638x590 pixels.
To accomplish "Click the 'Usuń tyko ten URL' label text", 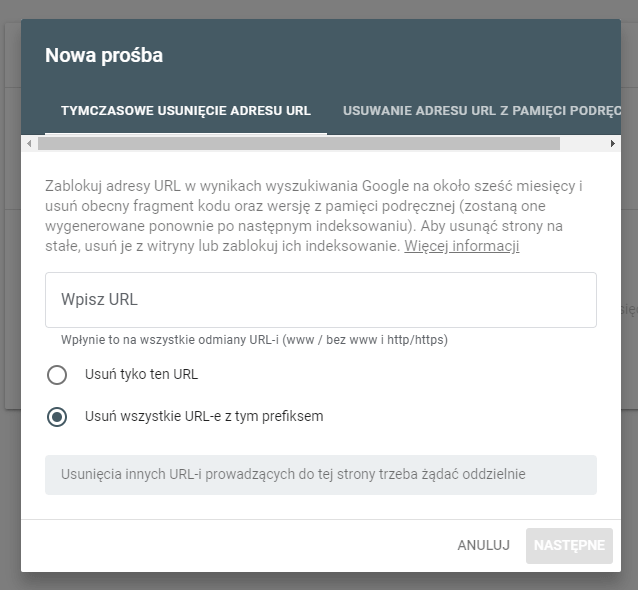I will (x=141, y=375).
